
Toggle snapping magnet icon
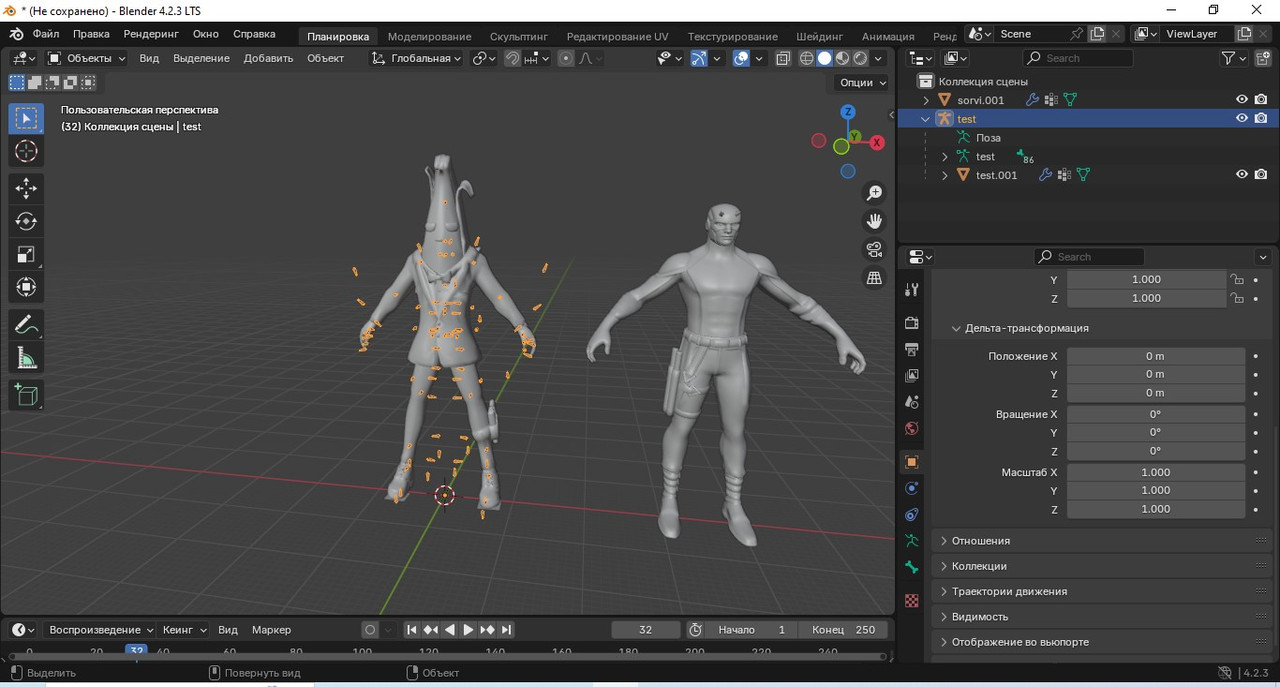pos(512,58)
